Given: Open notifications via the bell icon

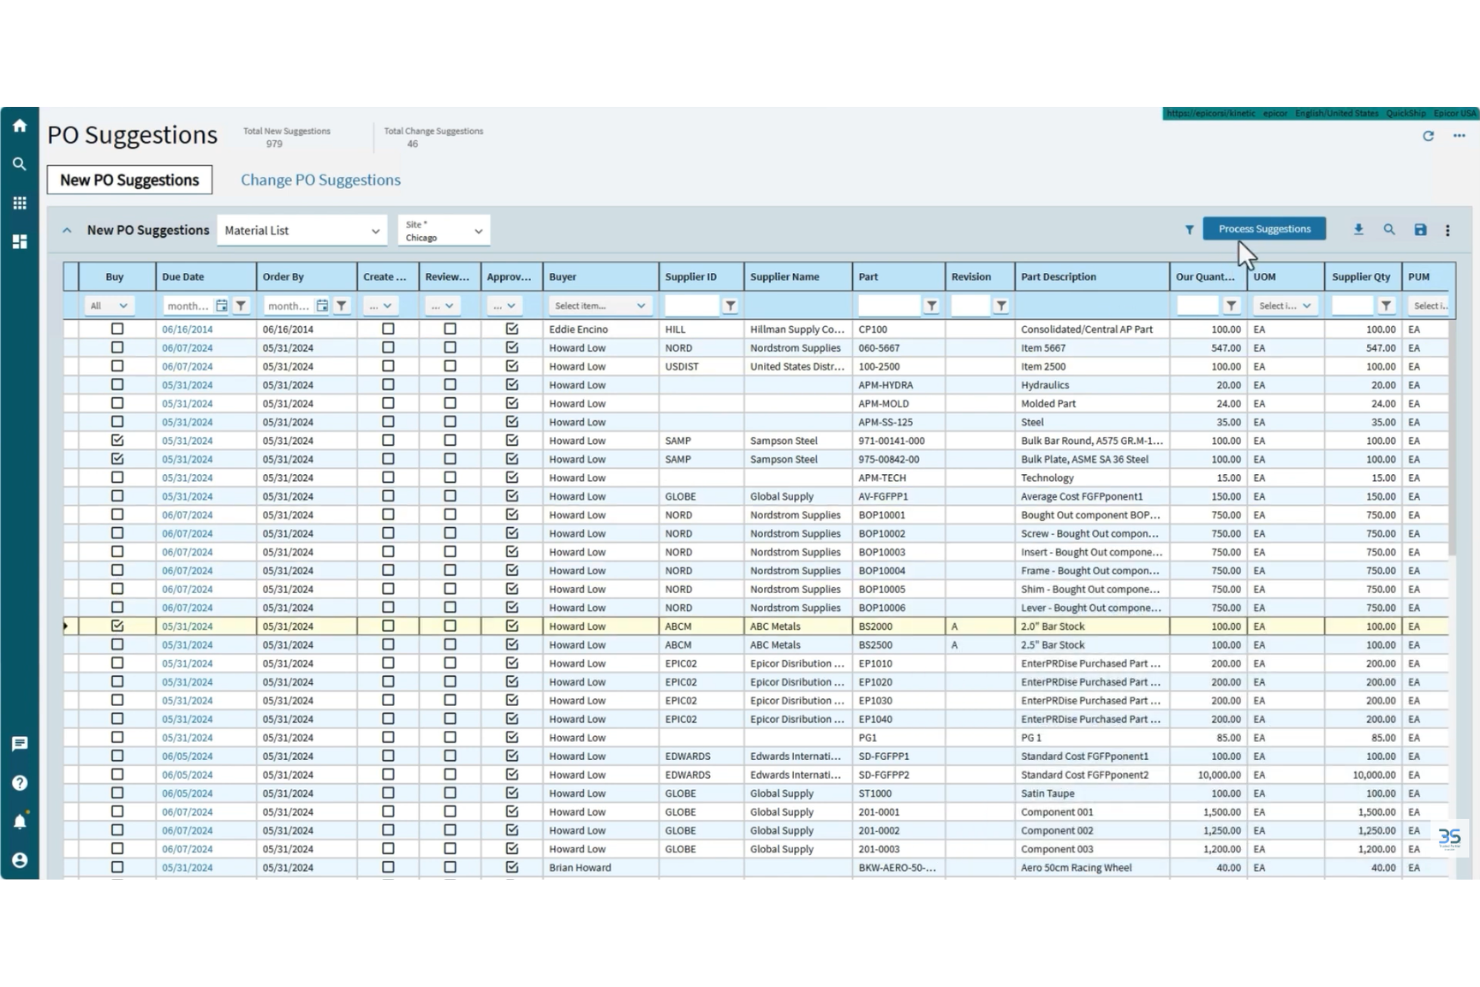Looking at the screenshot, I should 19,821.
